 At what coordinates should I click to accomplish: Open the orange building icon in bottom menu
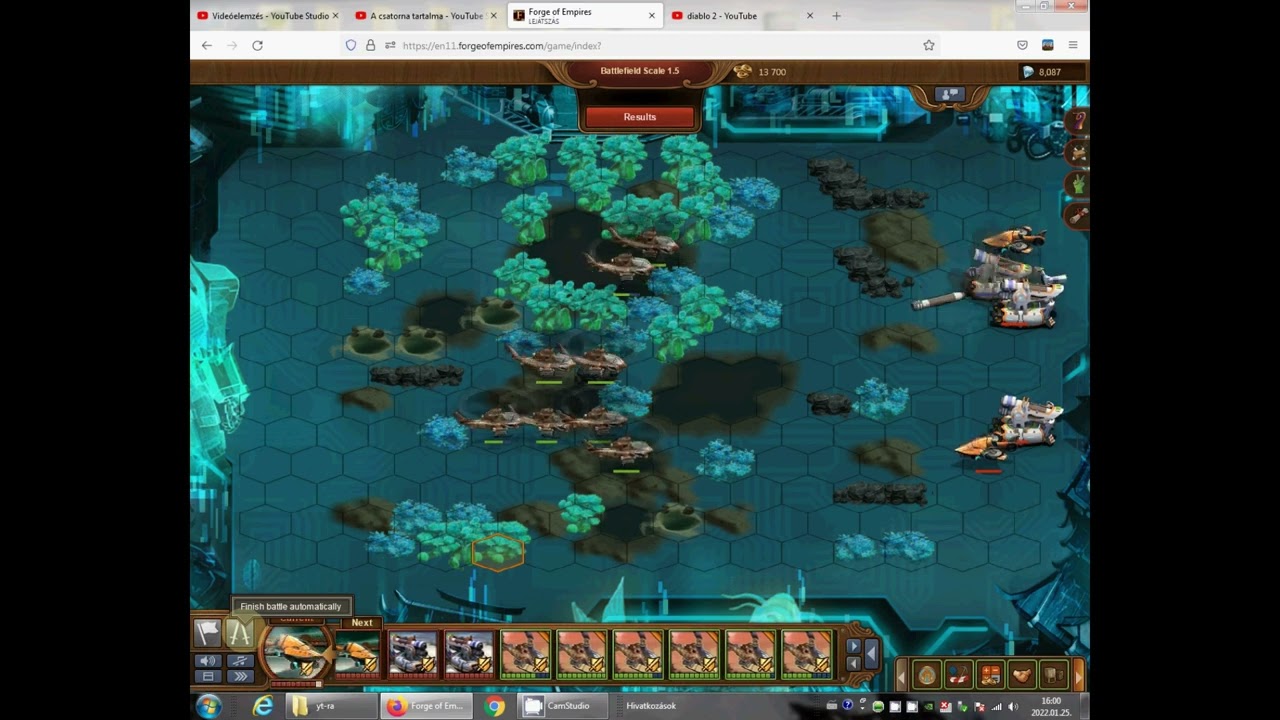990,675
